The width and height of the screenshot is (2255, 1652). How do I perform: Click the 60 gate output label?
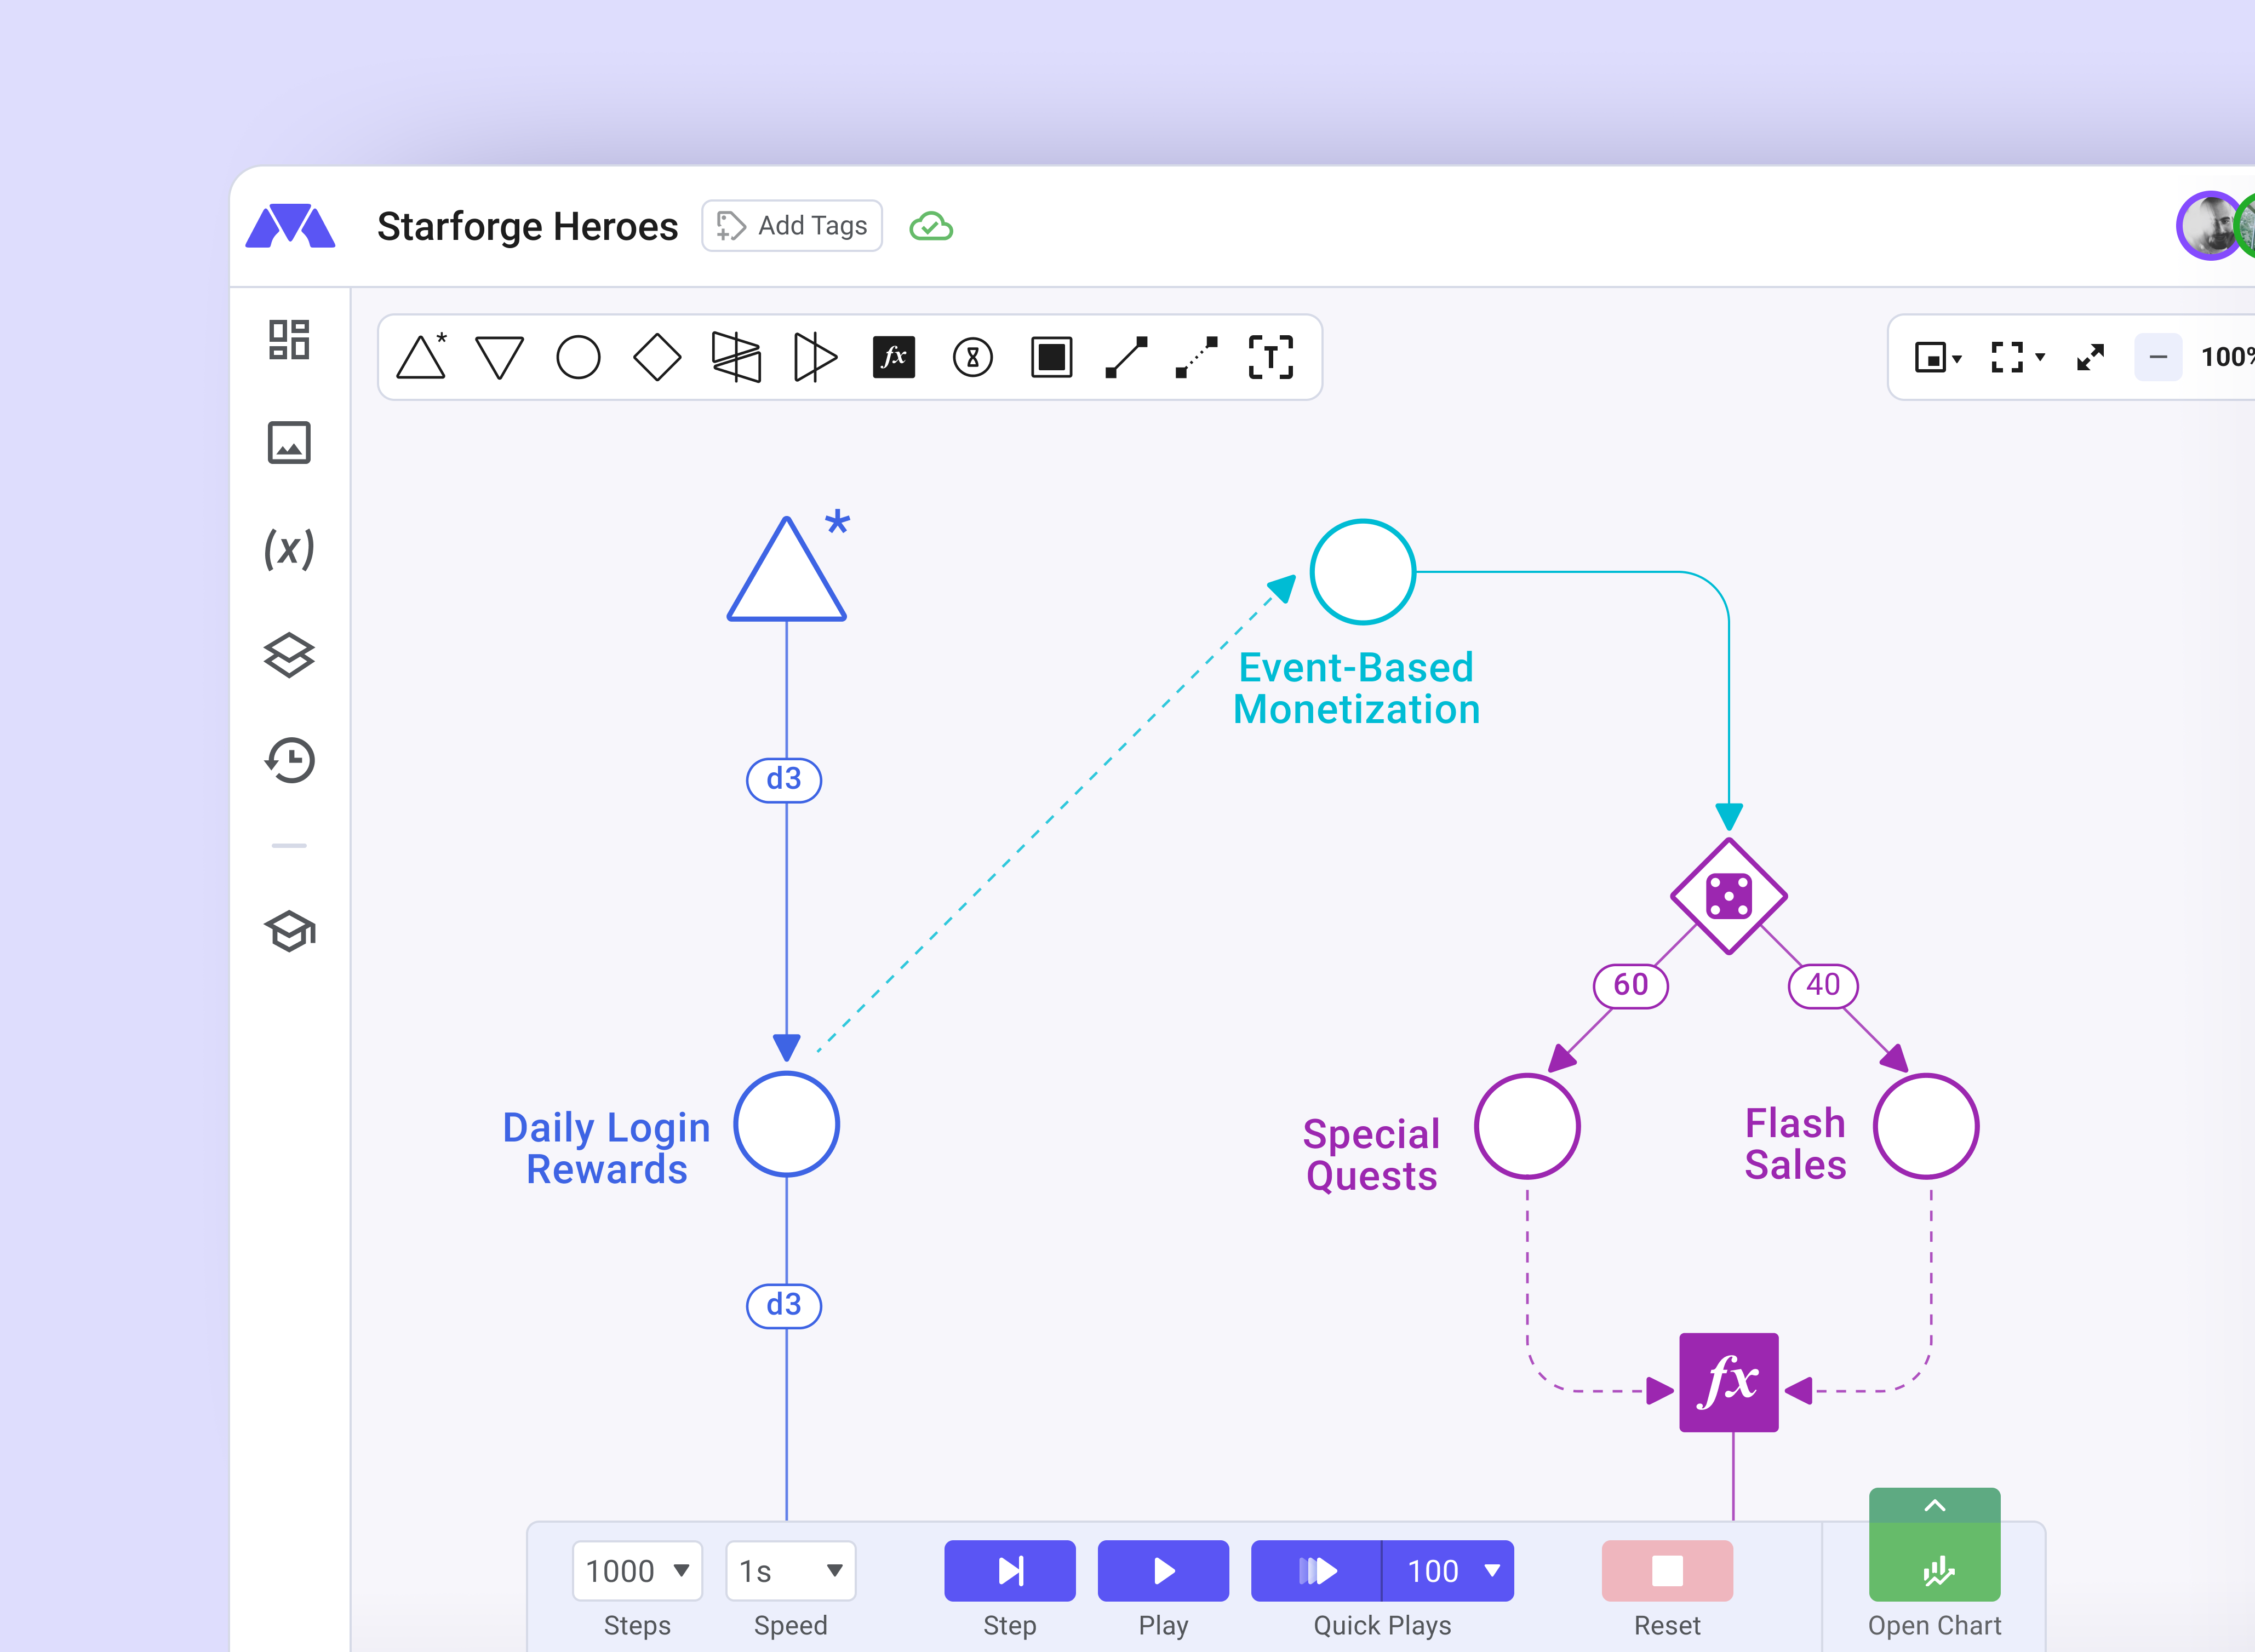click(x=1631, y=985)
